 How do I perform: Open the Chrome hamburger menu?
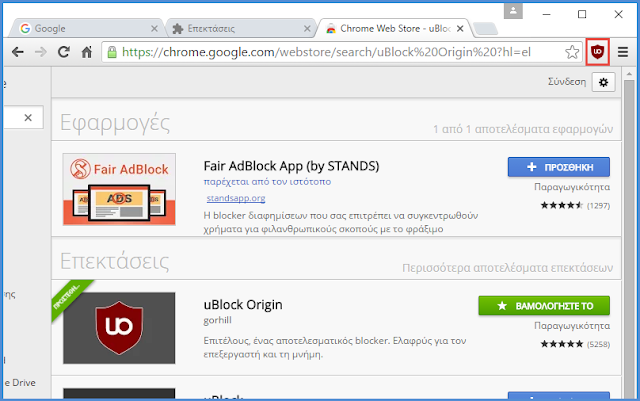(x=622, y=52)
